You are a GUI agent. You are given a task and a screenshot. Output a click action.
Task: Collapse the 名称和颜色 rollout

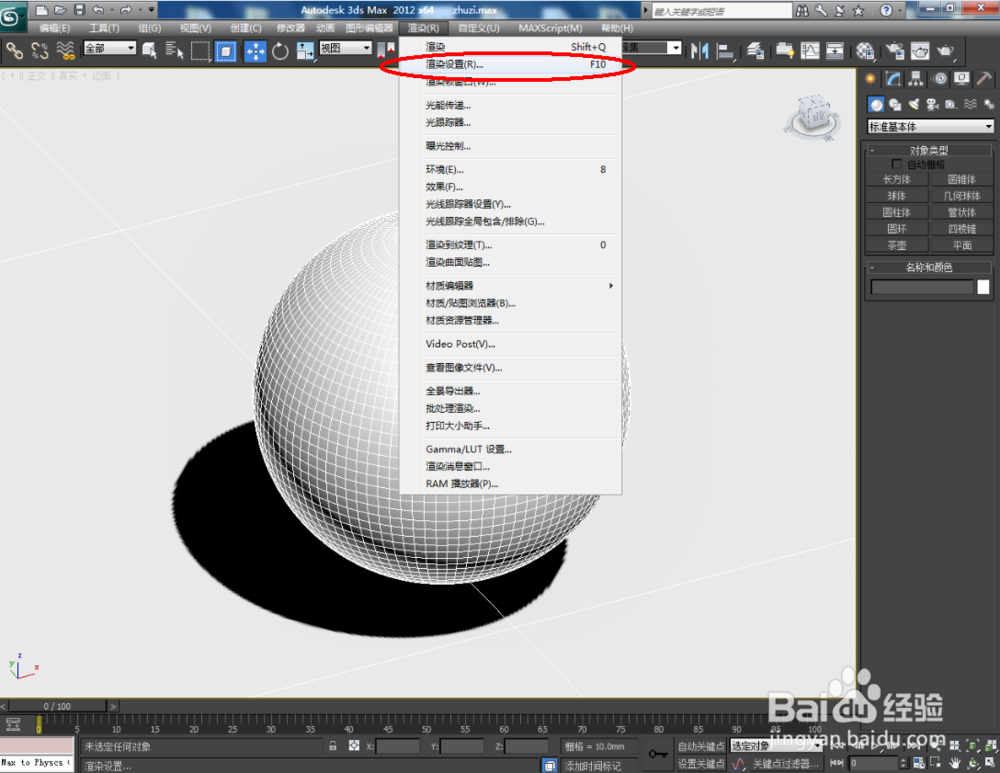point(929,267)
